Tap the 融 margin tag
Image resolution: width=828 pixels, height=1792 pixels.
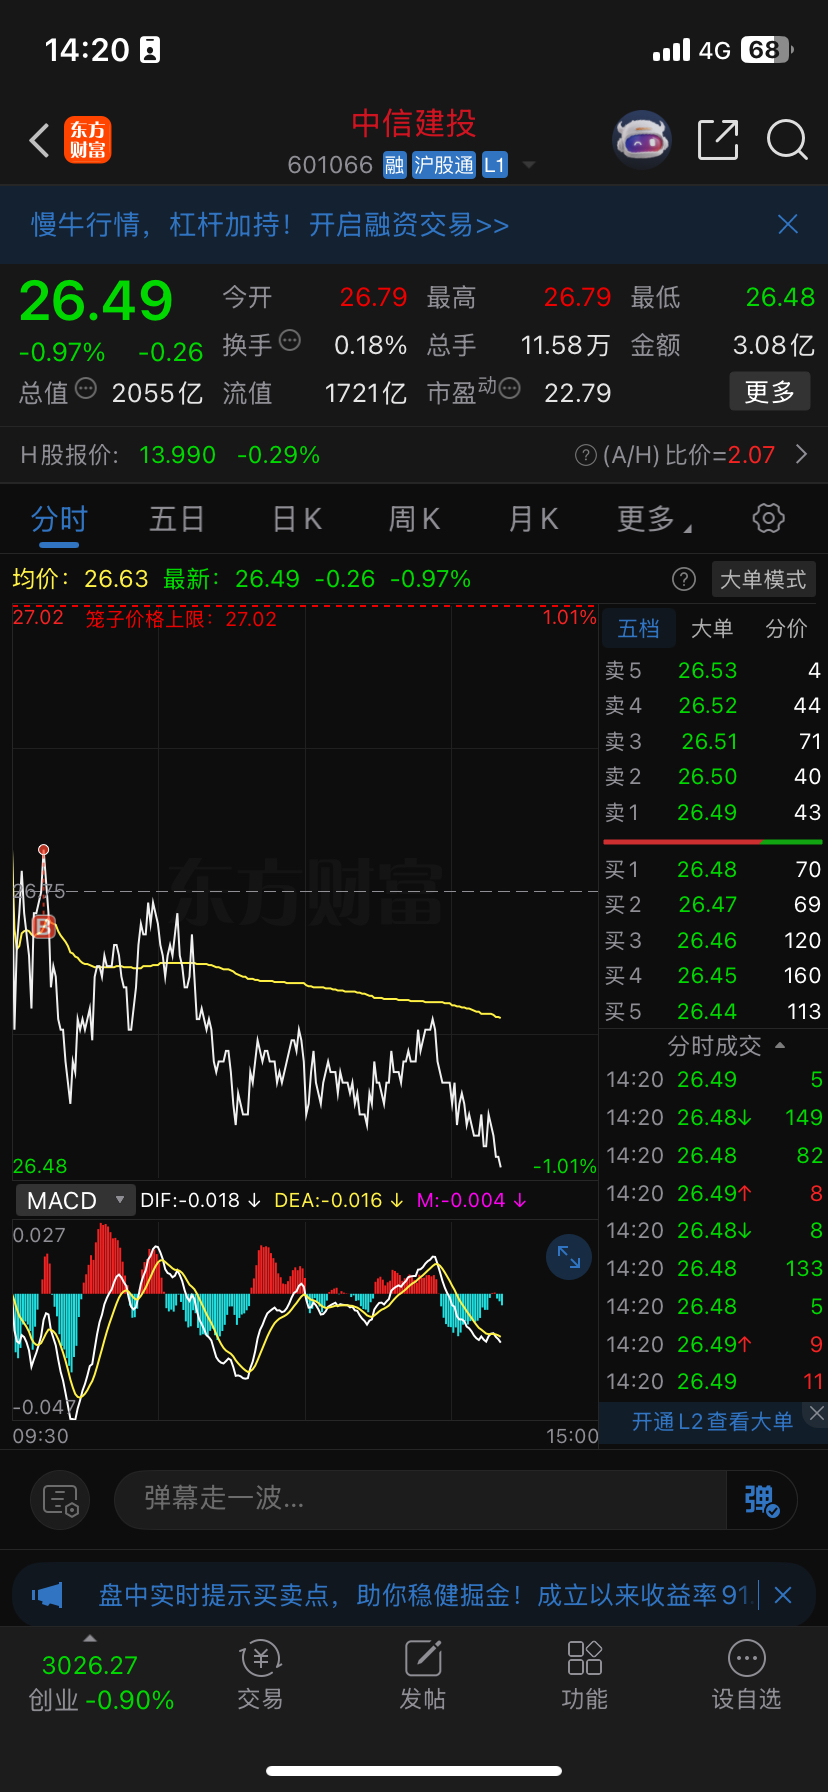(x=395, y=165)
